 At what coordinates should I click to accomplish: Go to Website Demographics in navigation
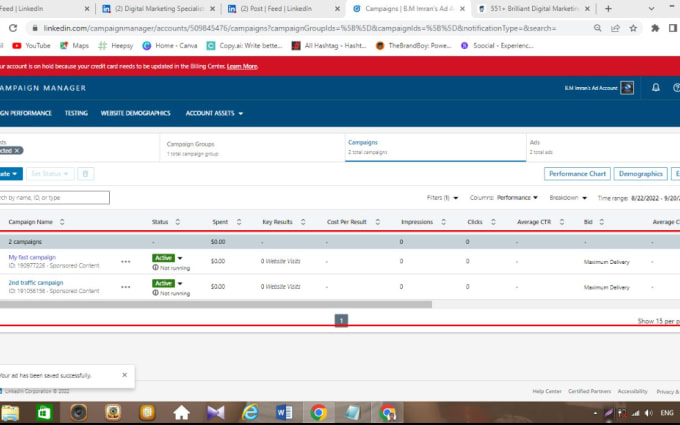(135, 113)
